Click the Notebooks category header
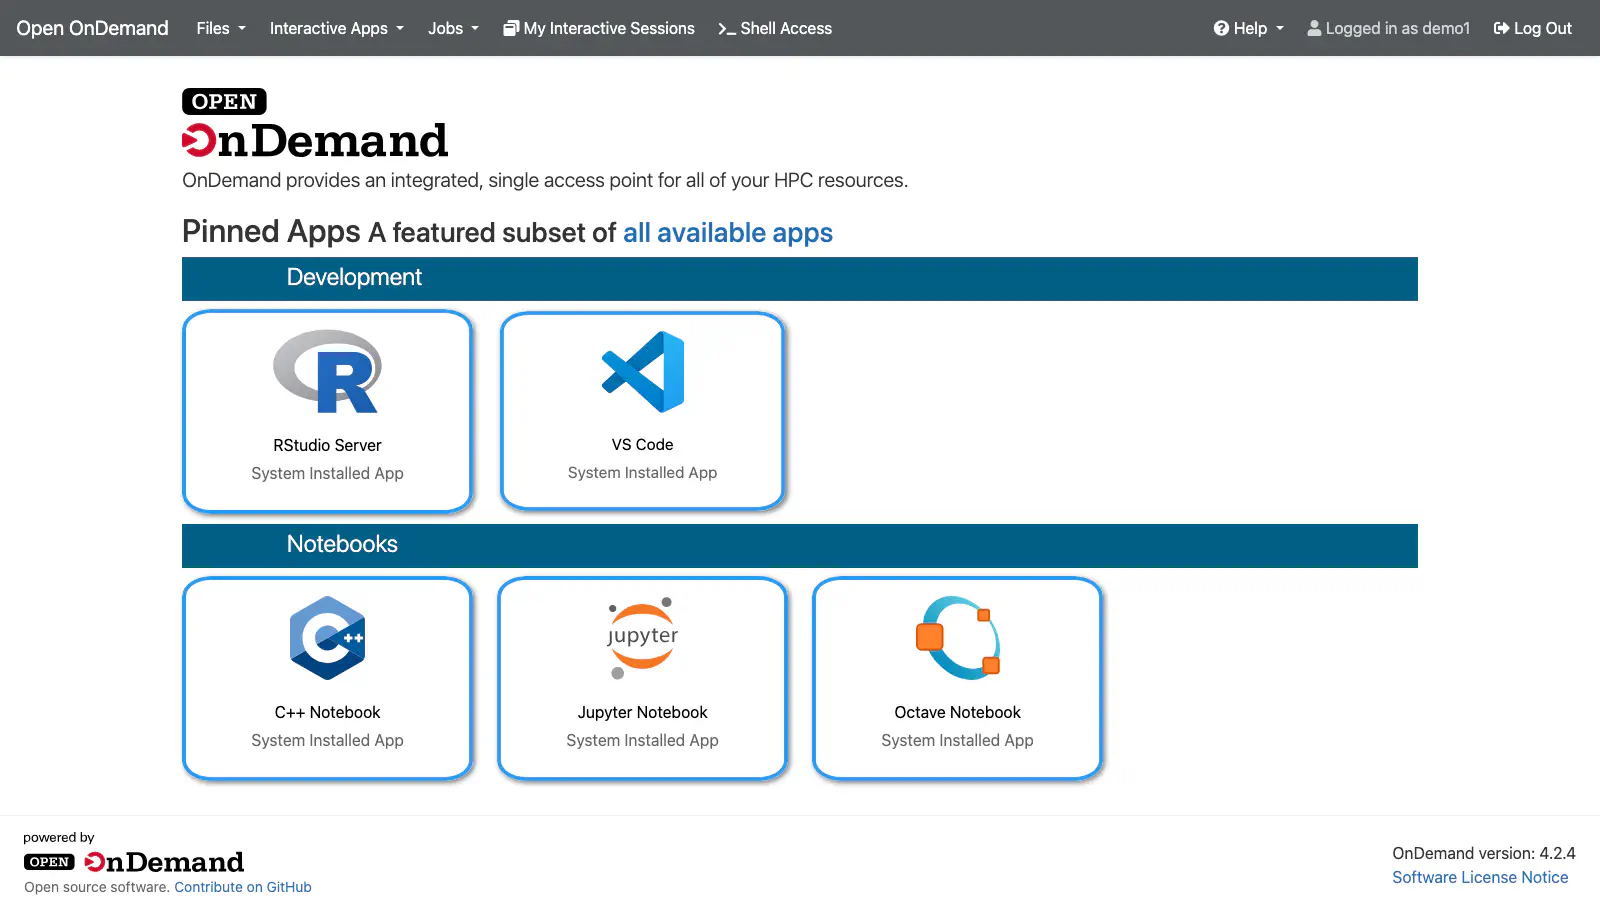The image size is (1600, 913). (800, 545)
